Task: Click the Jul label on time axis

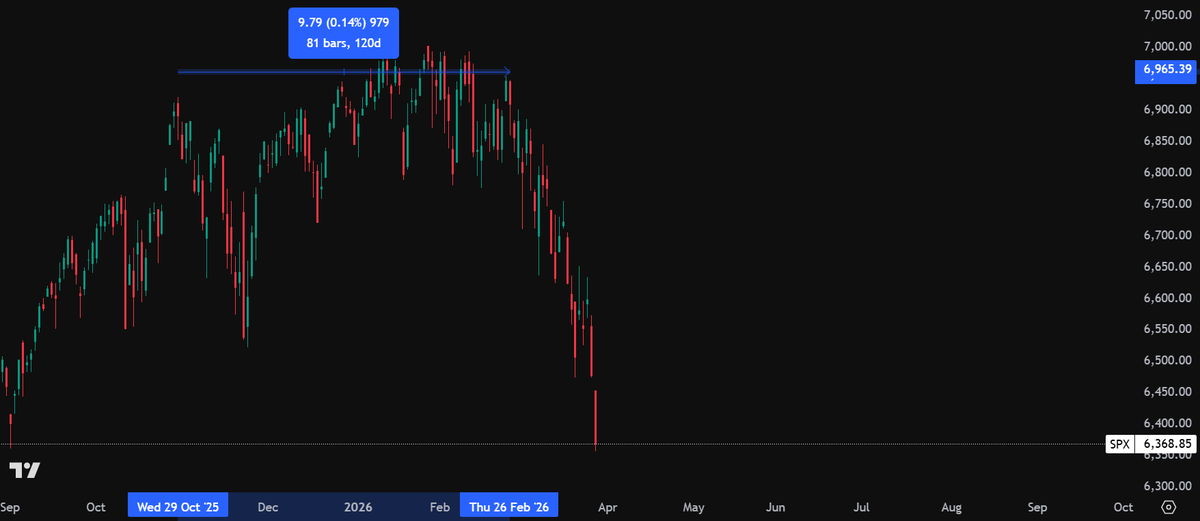Action: (x=860, y=507)
